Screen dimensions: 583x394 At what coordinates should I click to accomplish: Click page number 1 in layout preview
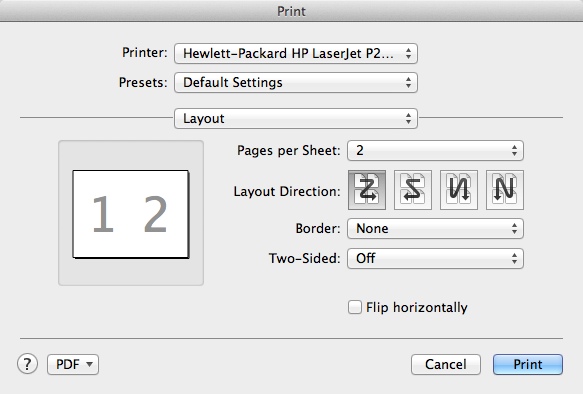point(103,214)
